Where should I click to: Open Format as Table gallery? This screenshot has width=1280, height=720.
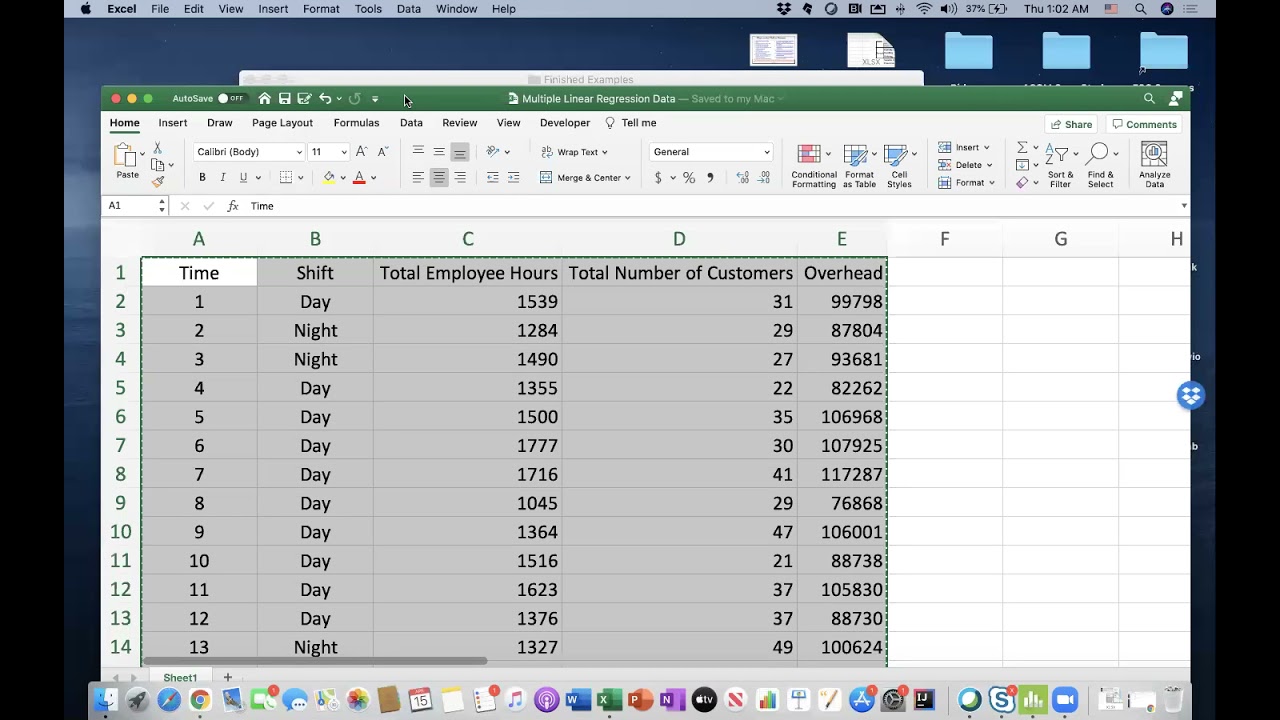859,166
